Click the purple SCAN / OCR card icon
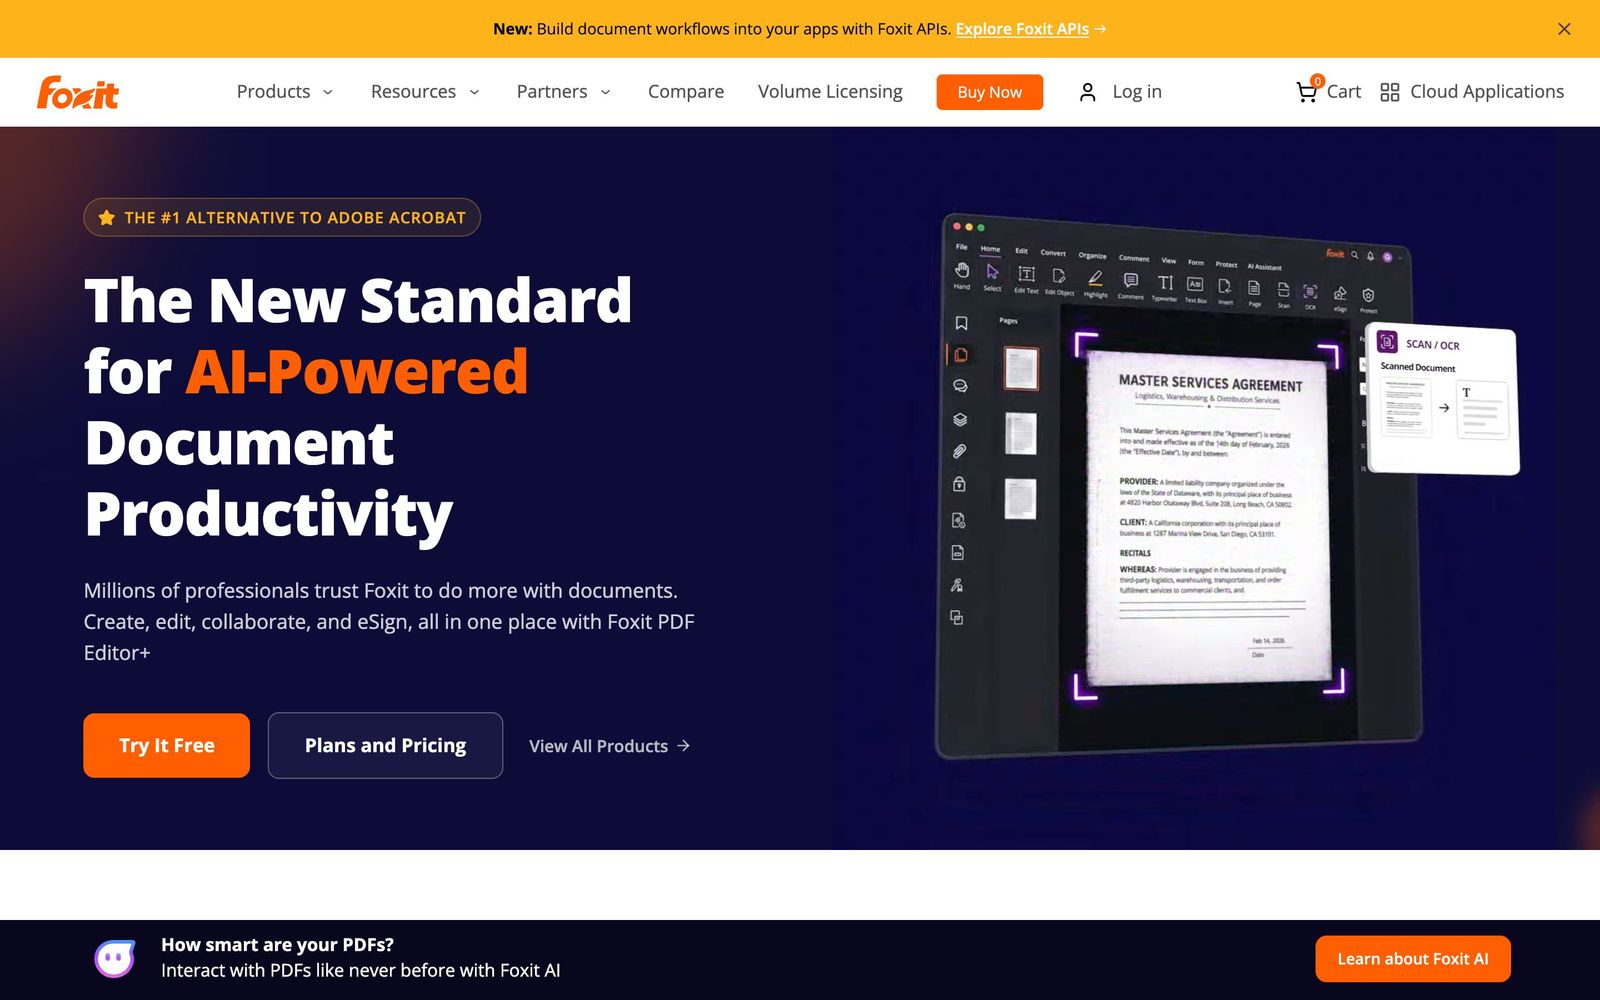 1387,342
